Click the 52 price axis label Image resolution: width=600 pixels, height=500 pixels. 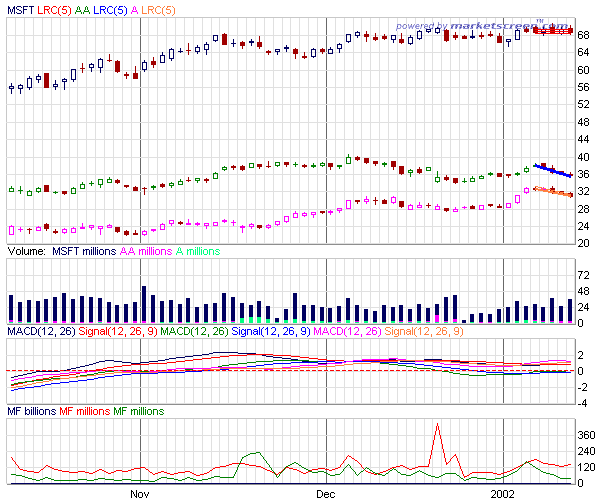pos(583,104)
